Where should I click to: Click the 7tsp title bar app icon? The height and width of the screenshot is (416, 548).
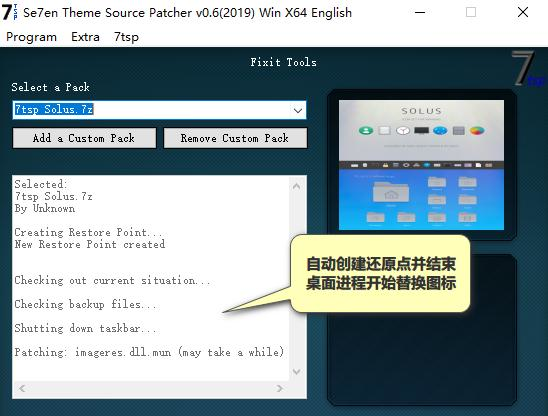pyautogui.click(x=9, y=13)
